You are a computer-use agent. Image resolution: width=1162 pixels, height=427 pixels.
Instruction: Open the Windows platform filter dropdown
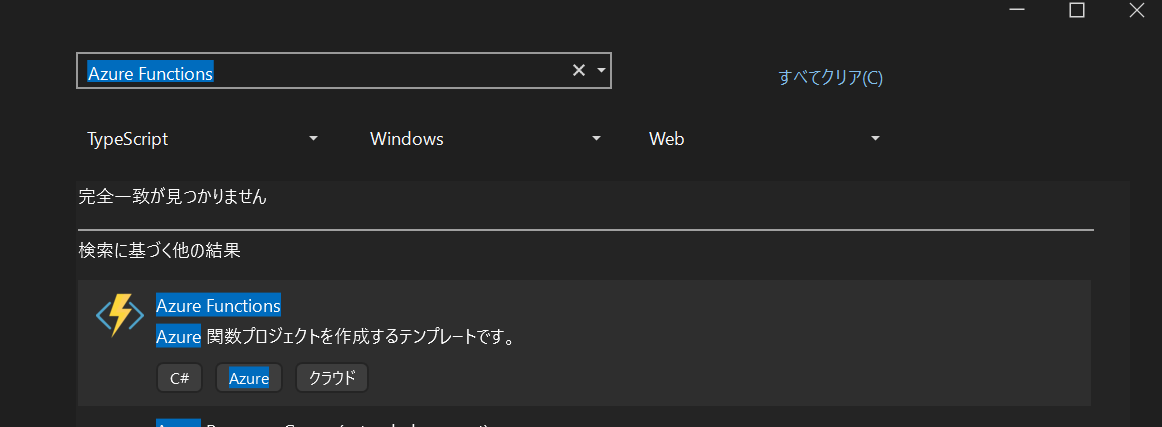point(485,139)
